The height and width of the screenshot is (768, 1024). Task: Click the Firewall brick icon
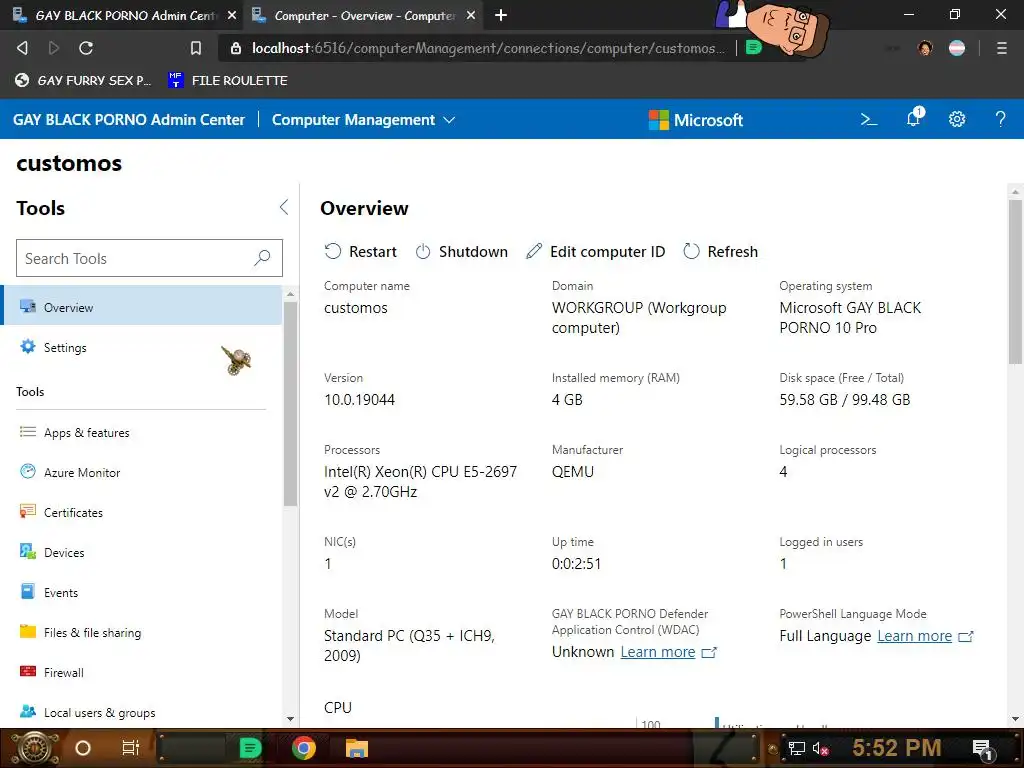[27, 671]
